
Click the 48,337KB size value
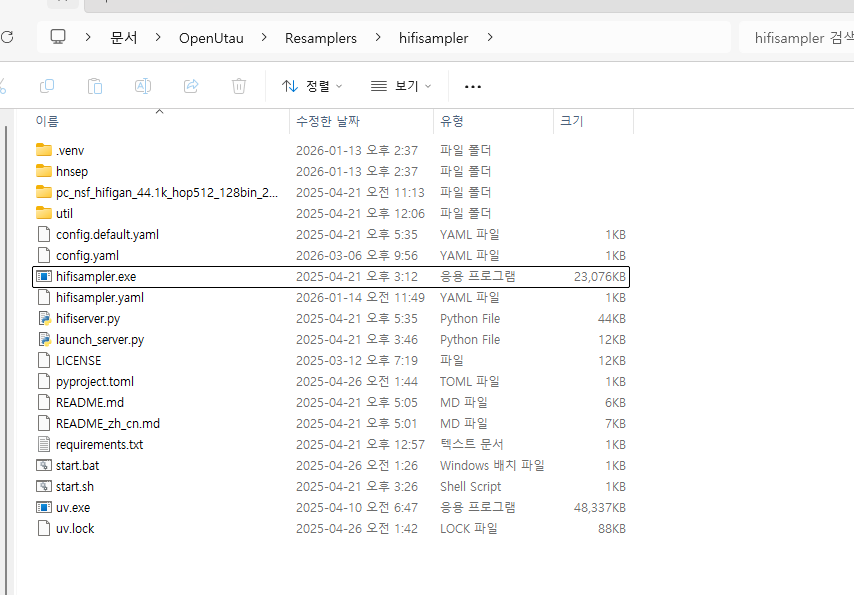coord(600,507)
